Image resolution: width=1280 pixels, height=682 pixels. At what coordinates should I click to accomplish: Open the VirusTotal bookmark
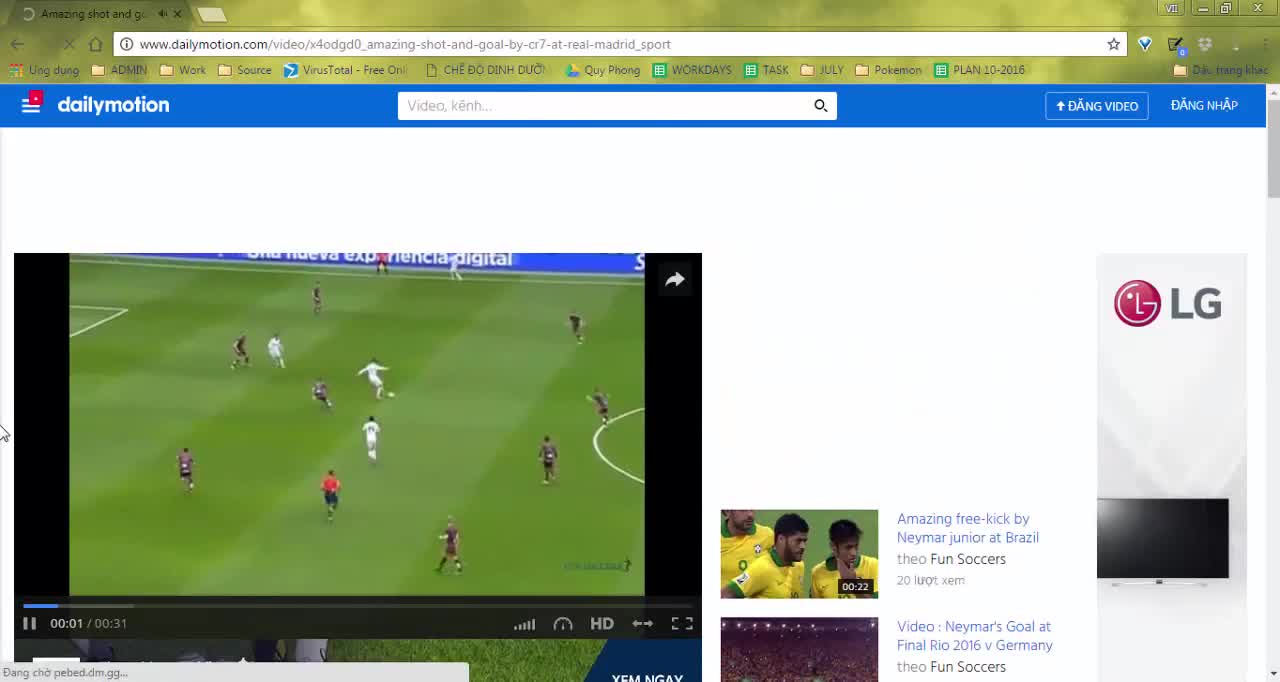[345, 70]
